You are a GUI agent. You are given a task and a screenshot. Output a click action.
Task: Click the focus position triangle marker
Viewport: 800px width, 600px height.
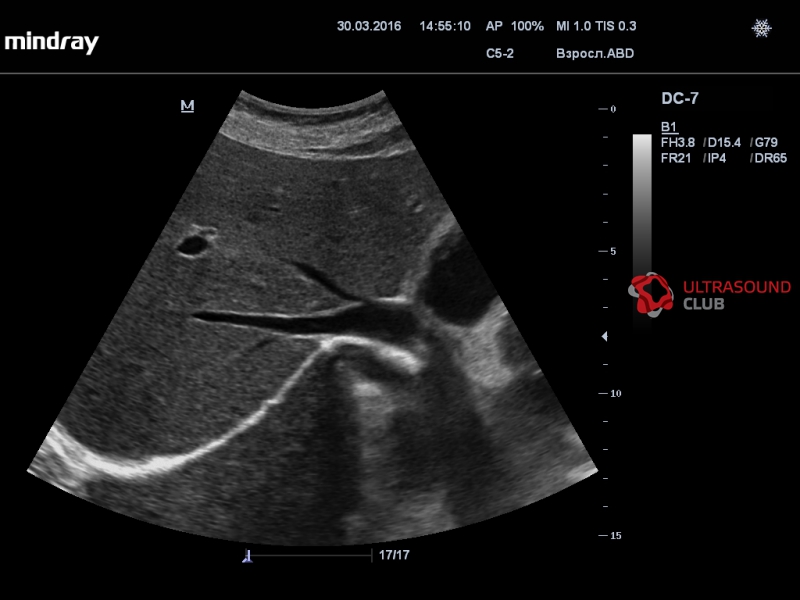(x=605, y=336)
